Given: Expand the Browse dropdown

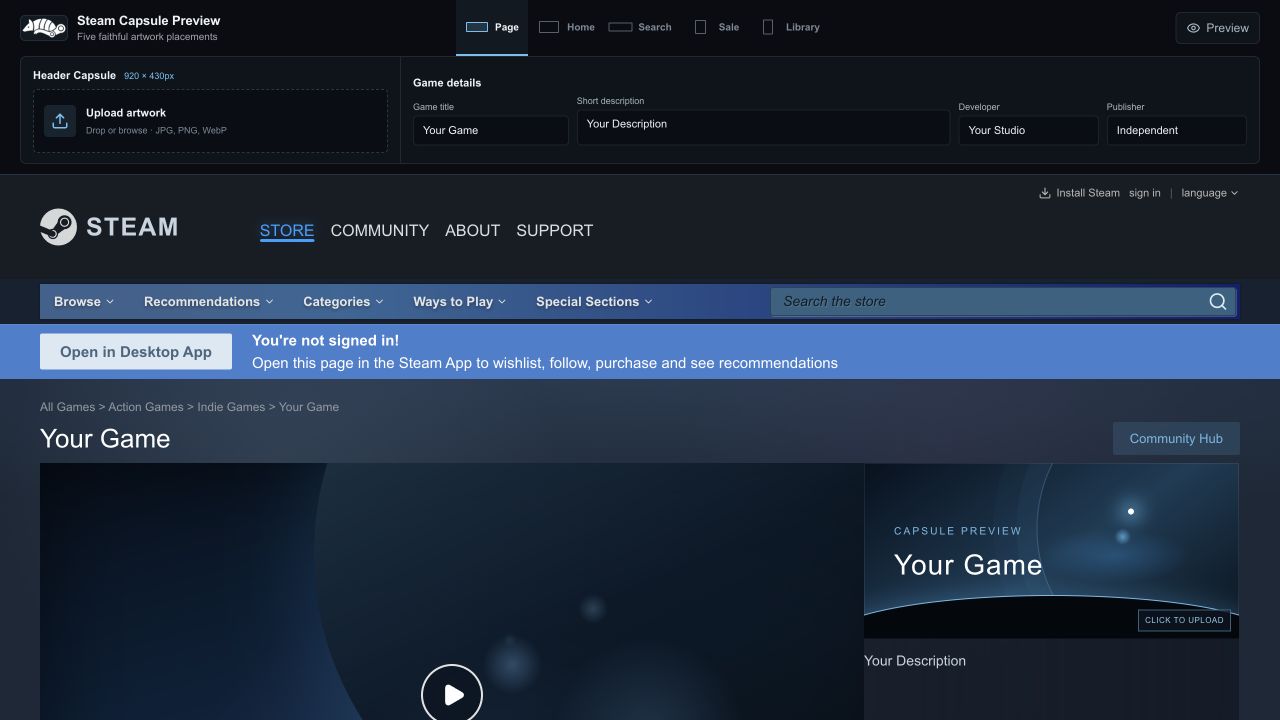Looking at the screenshot, I should 84,301.
